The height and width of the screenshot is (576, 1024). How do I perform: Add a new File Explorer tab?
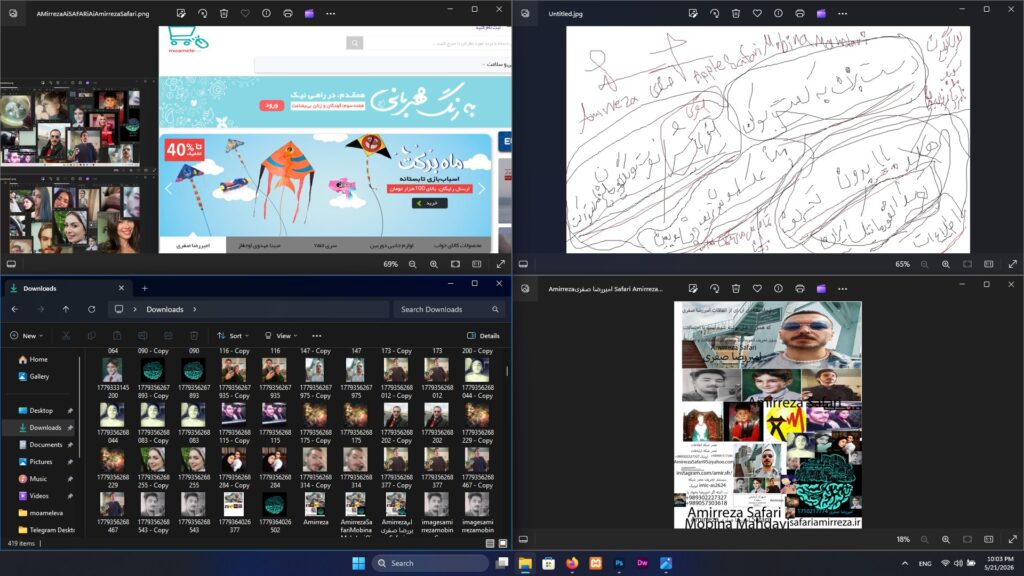pyautogui.click(x=144, y=288)
